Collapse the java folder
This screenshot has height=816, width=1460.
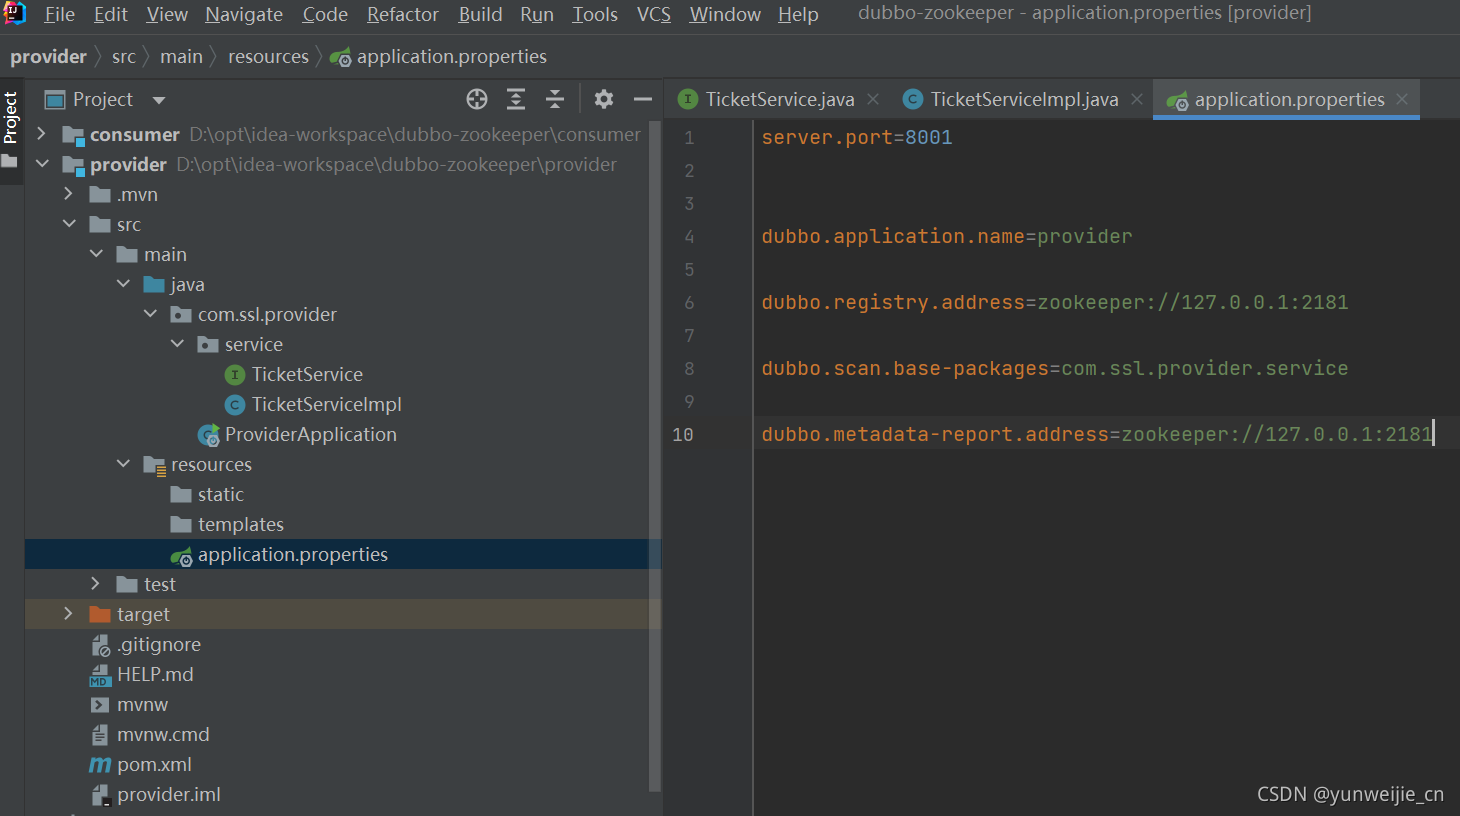pyautogui.click(x=122, y=283)
